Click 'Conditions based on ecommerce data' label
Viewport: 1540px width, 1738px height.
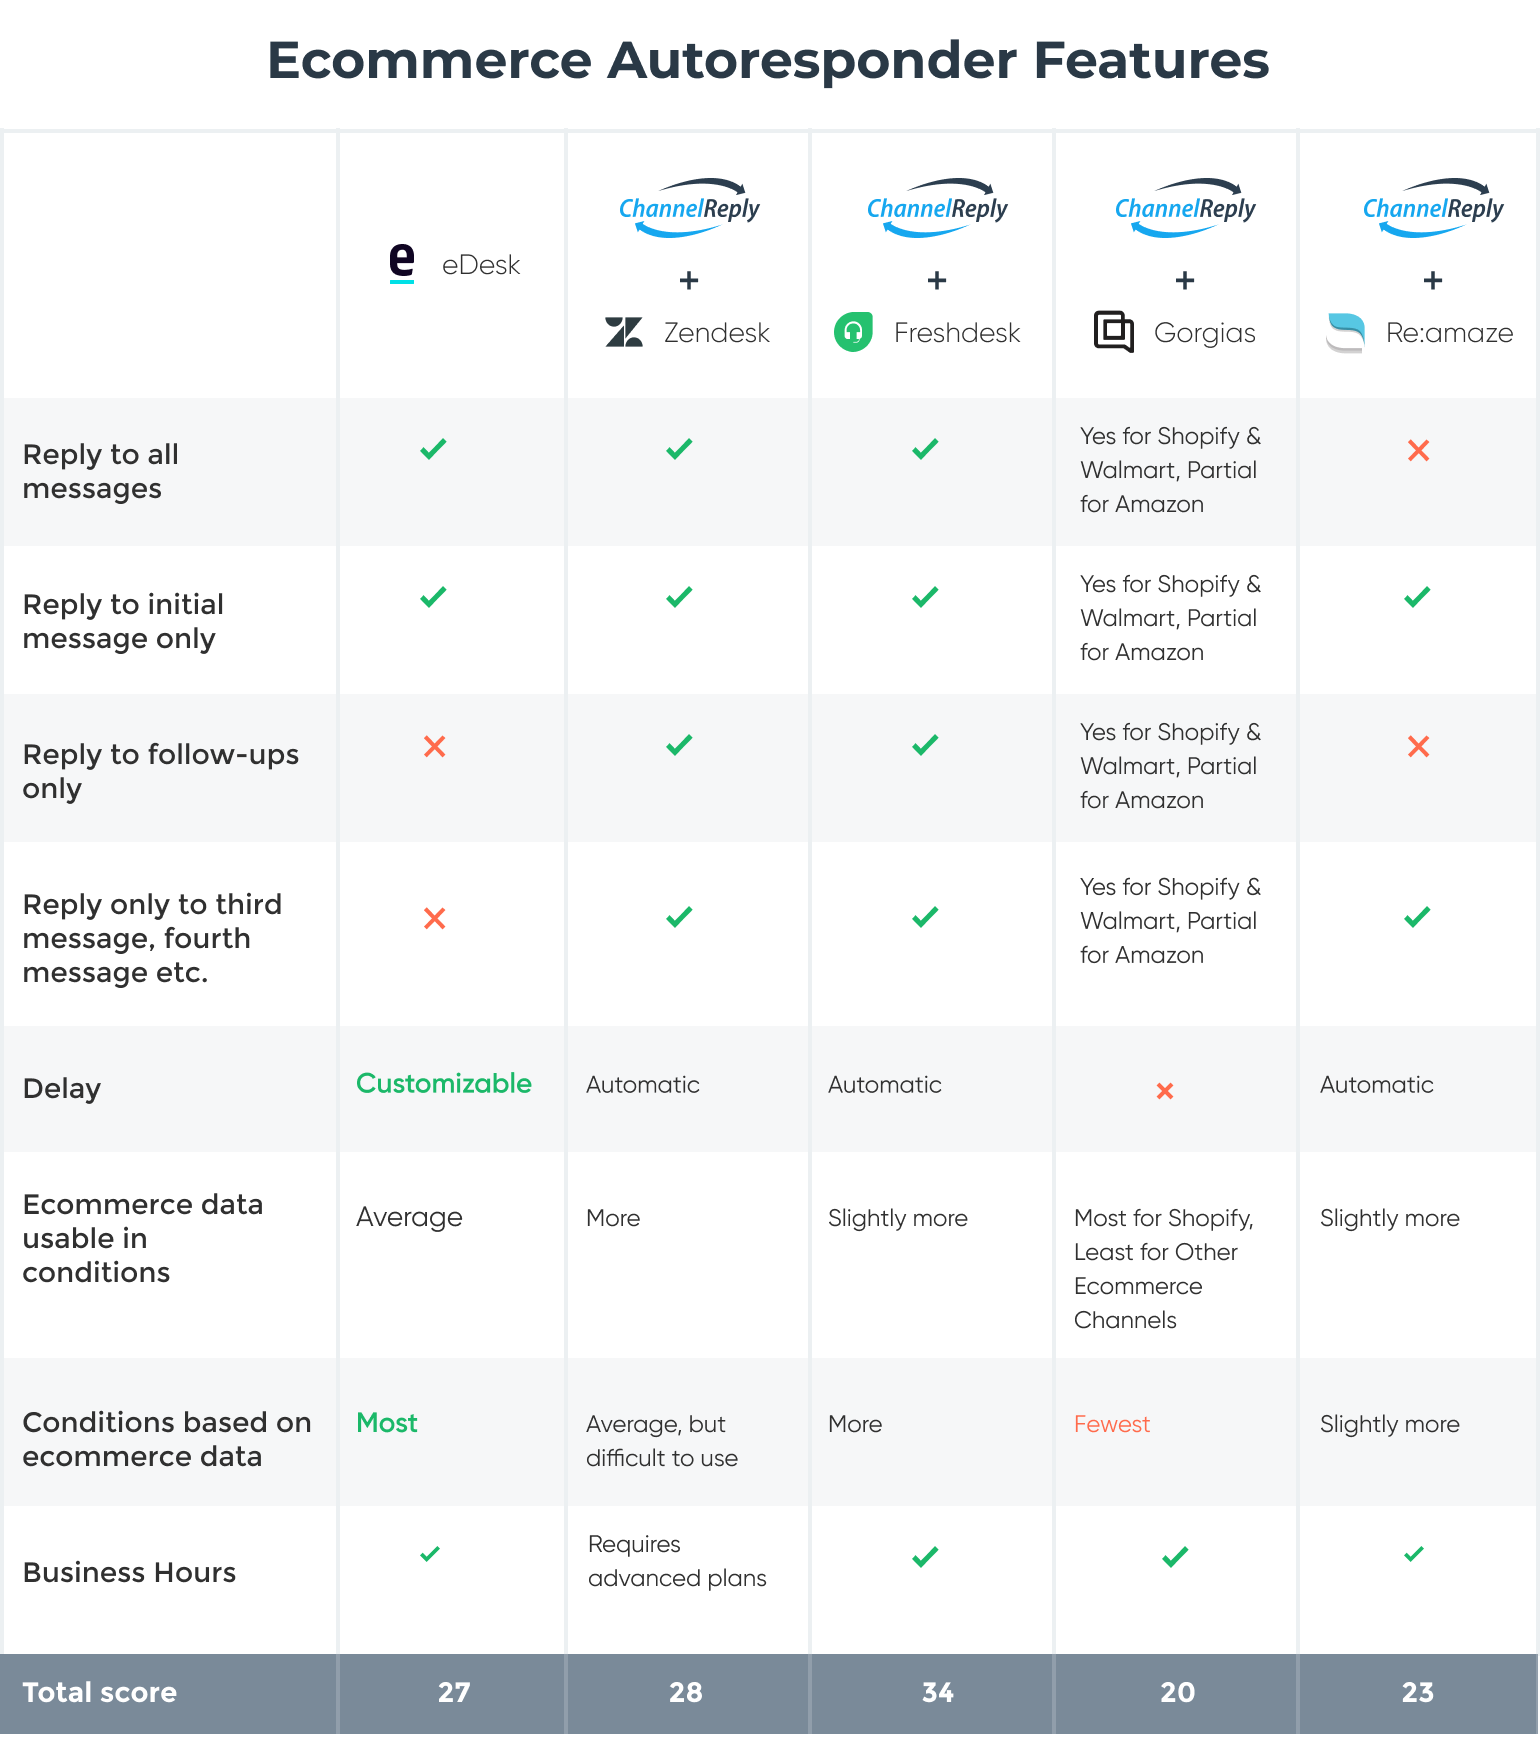pos(167,1440)
